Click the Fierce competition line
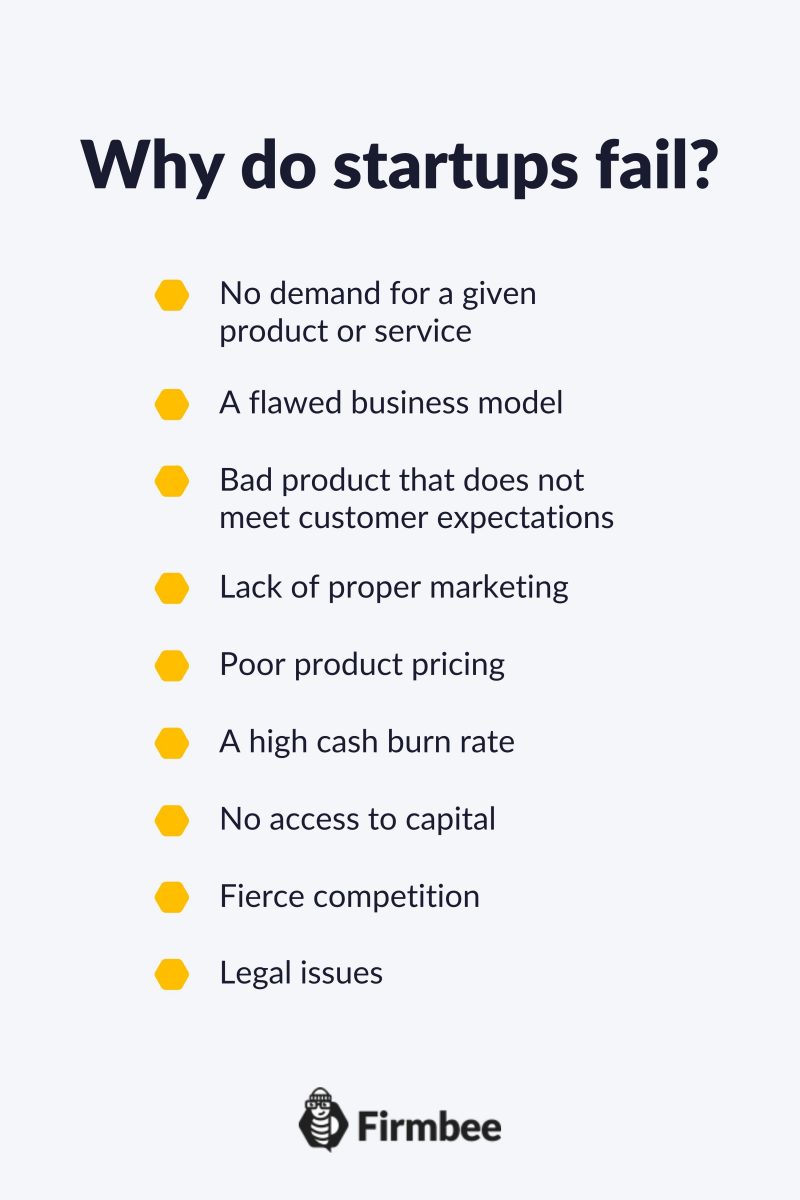Viewport: 800px width, 1200px height. point(350,897)
